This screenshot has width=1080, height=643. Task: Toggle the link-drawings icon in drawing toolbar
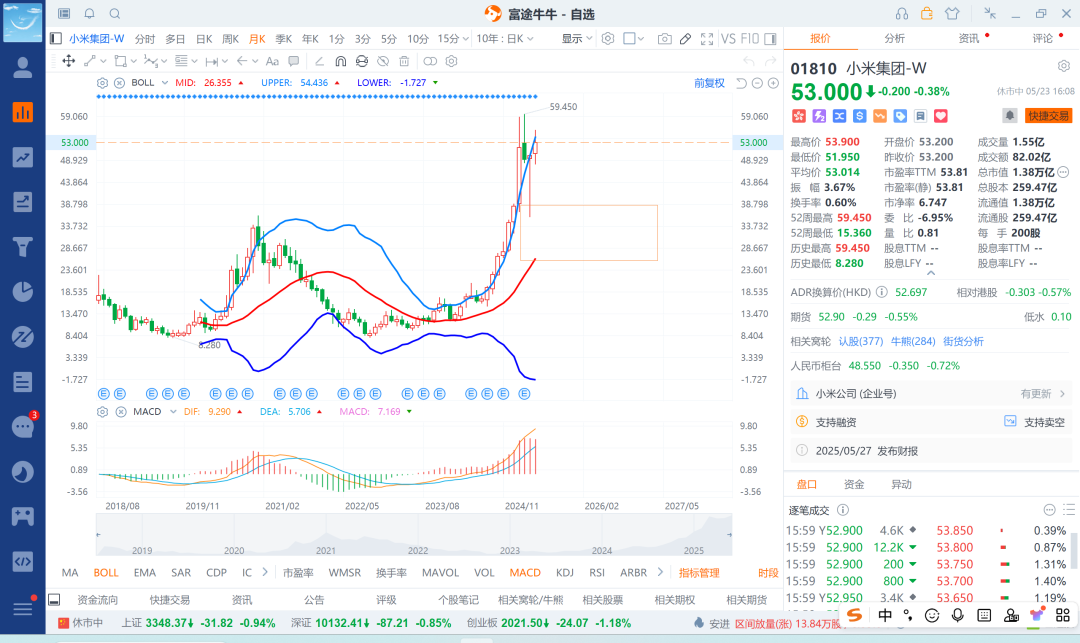click(430, 61)
